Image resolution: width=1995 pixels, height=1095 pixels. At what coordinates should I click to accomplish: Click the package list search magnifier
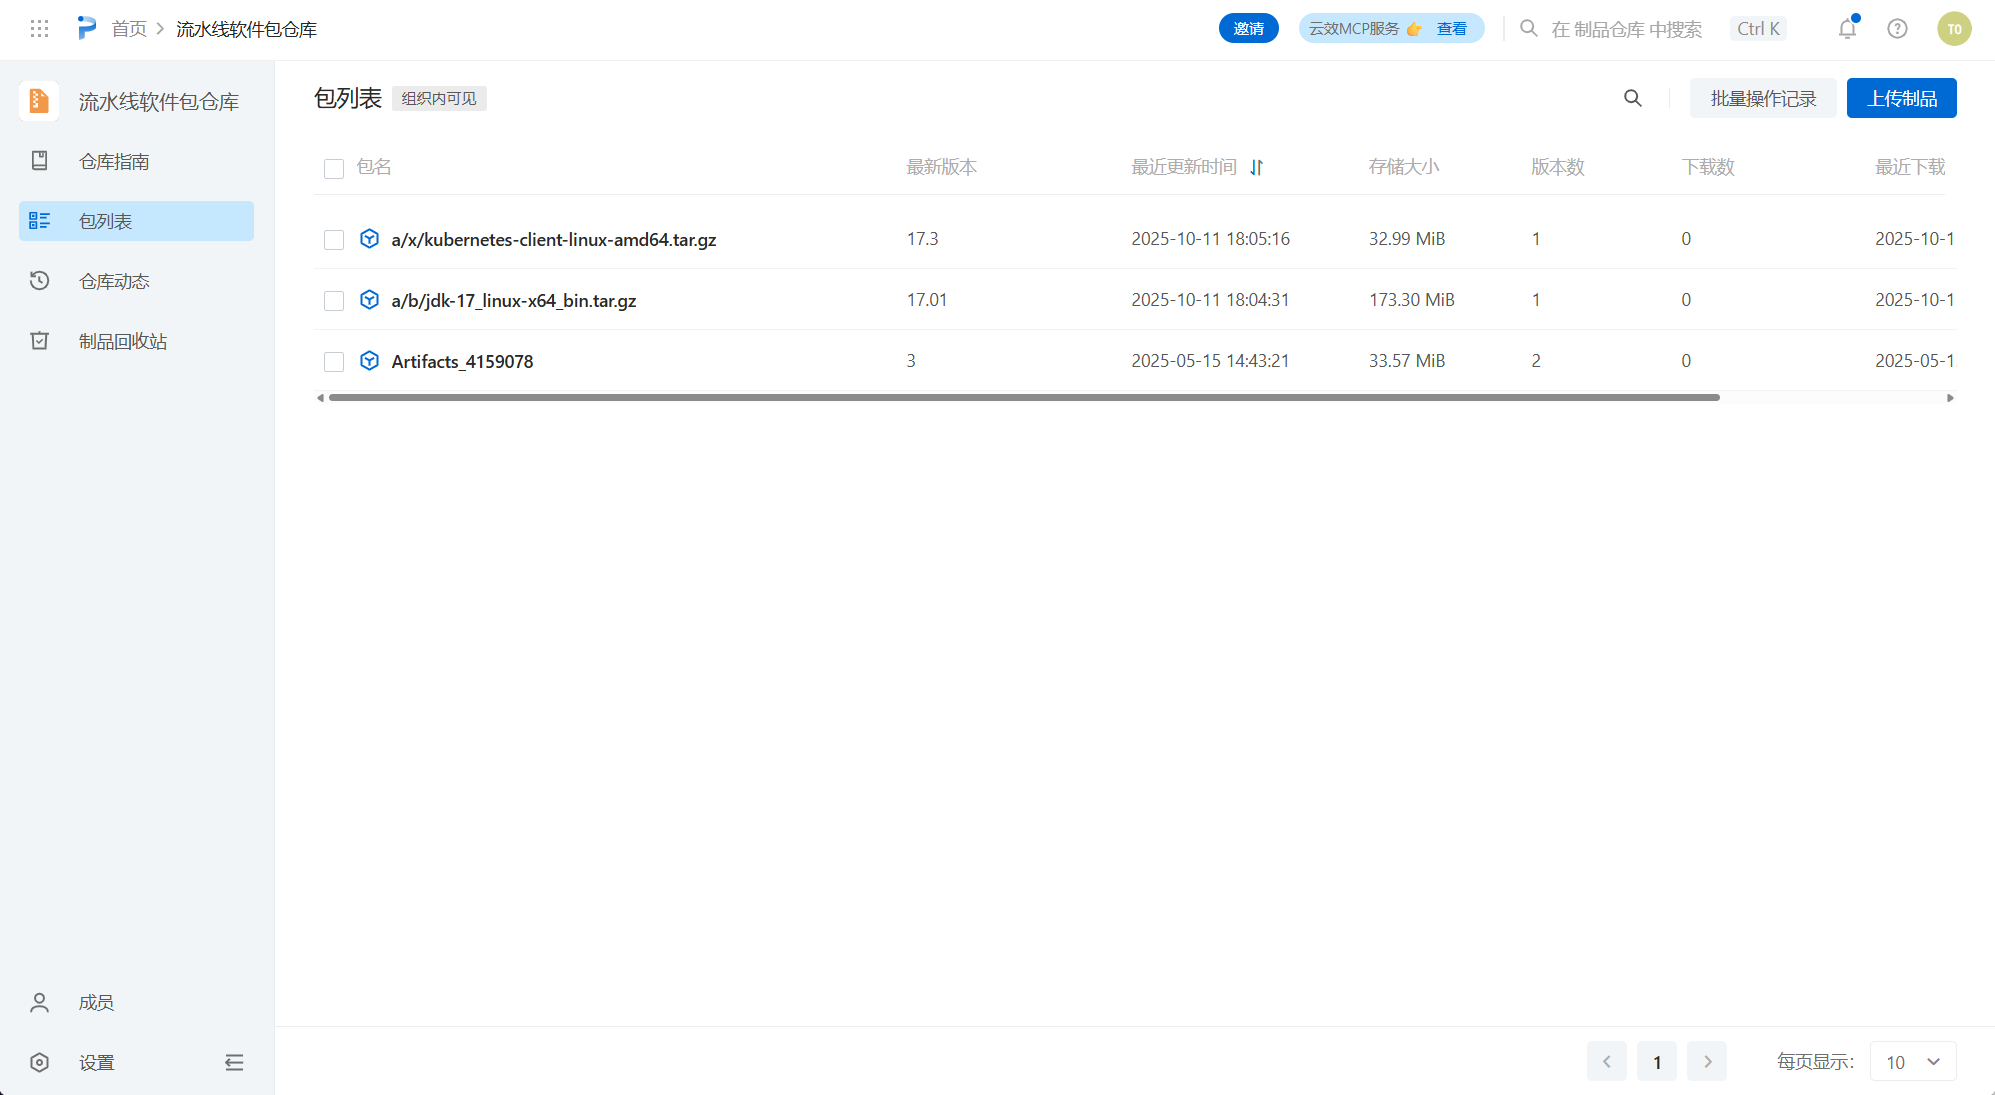[1632, 98]
